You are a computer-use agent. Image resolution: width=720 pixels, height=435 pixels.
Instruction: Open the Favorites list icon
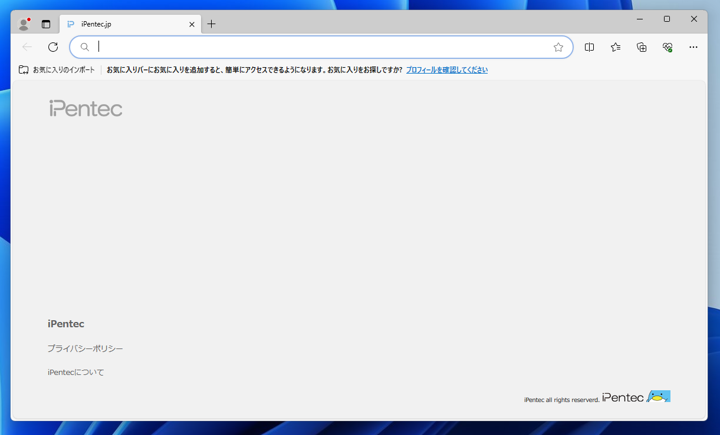click(x=616, y=47)
